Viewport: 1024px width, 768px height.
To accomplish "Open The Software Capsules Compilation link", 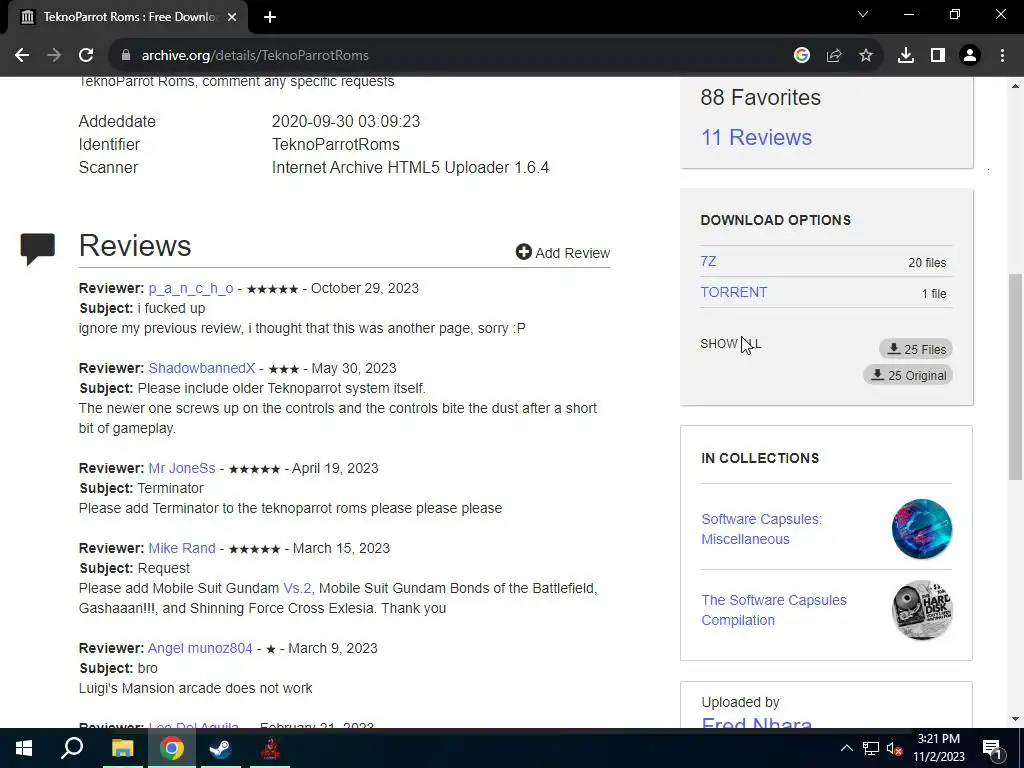I will coord(774,610).
